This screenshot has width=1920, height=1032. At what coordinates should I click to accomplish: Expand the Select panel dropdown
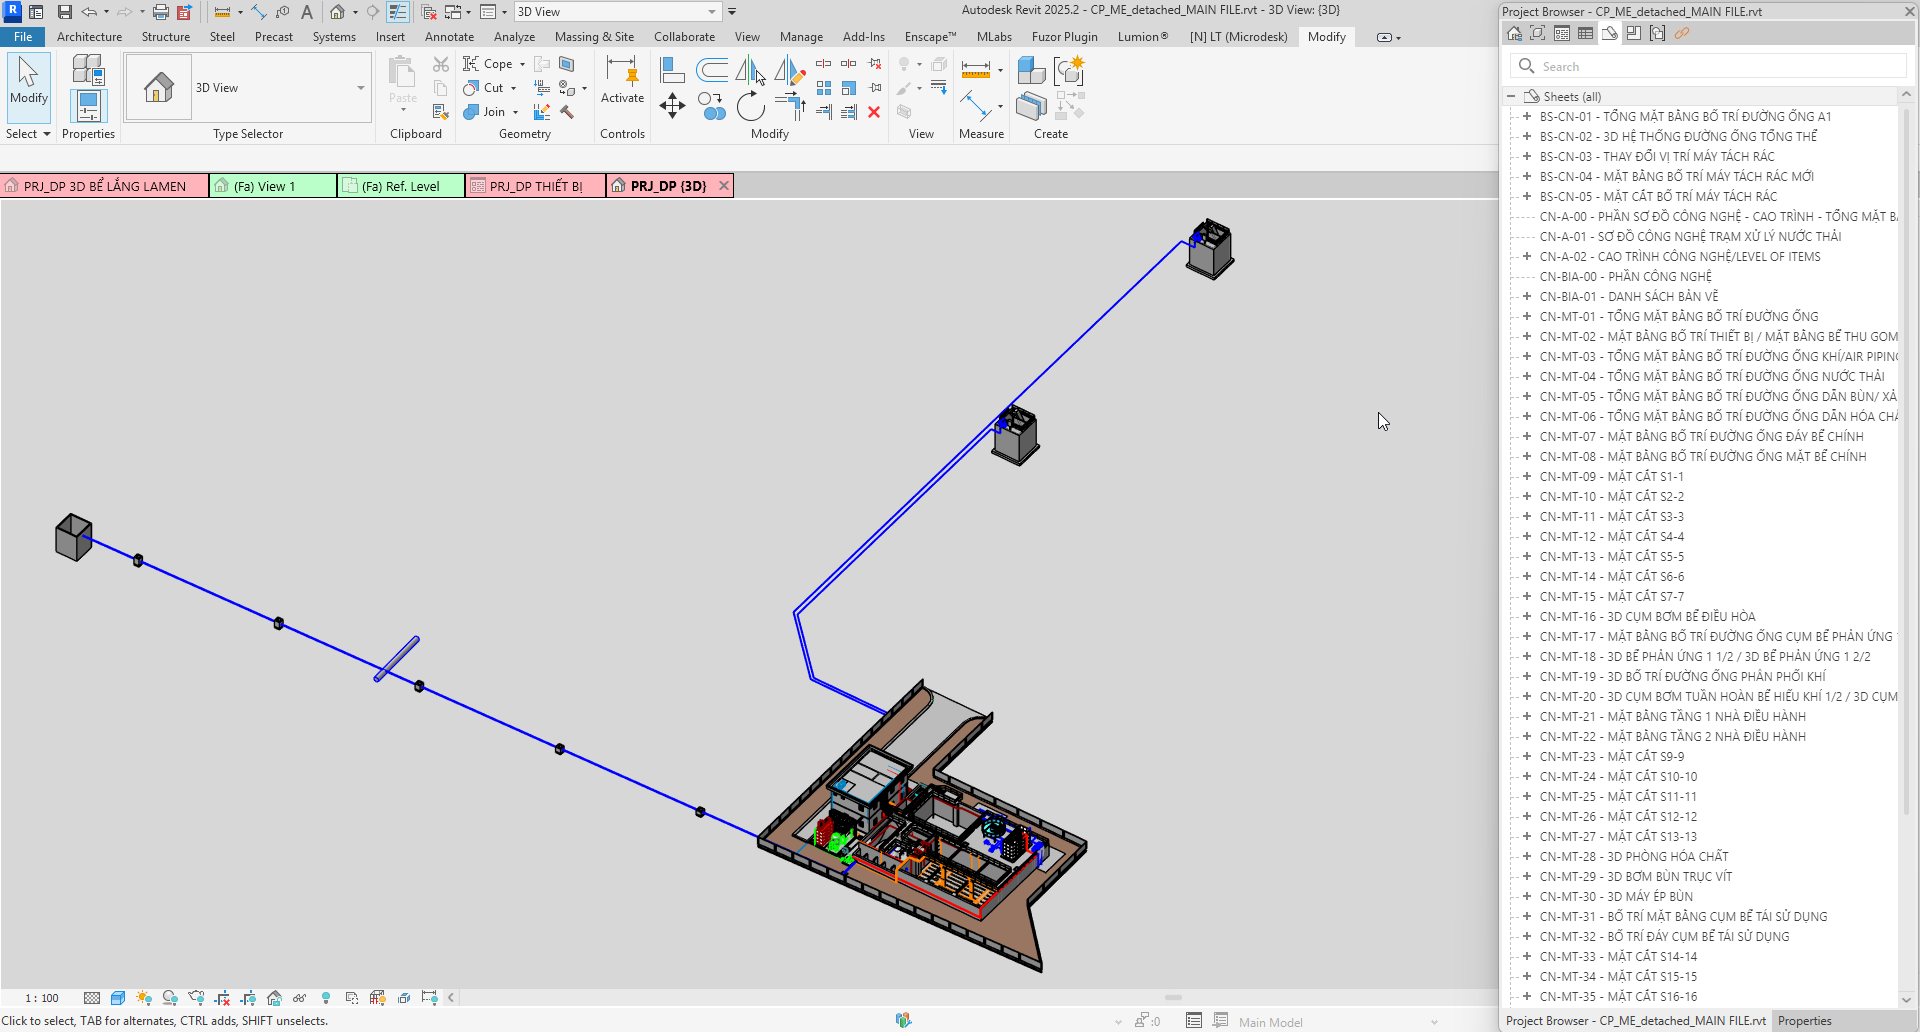pos(27,134)
